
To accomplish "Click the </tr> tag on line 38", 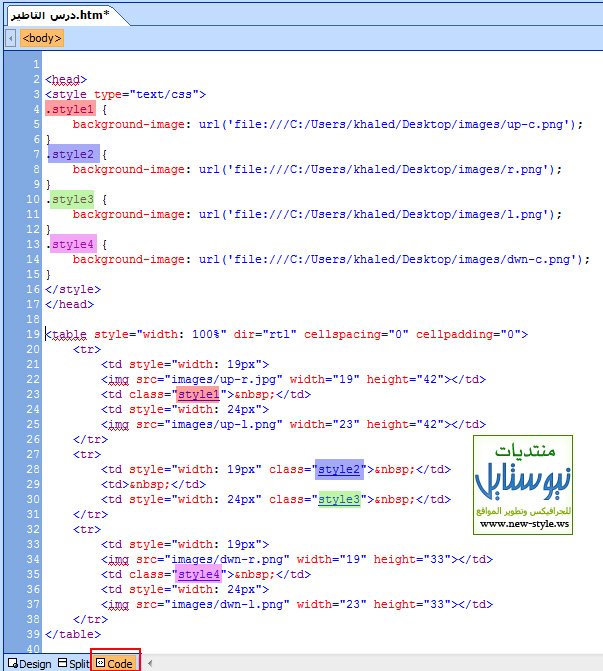I will click(x=90, y=619).
